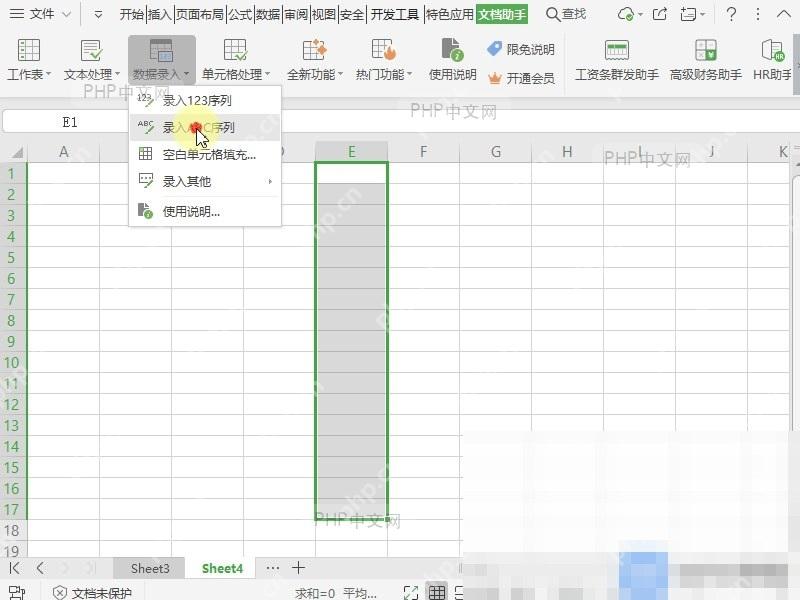800x600 pixels.
Task: Switch to normal grid view icon
Action: pyautogui.click(x=436, y=592)
